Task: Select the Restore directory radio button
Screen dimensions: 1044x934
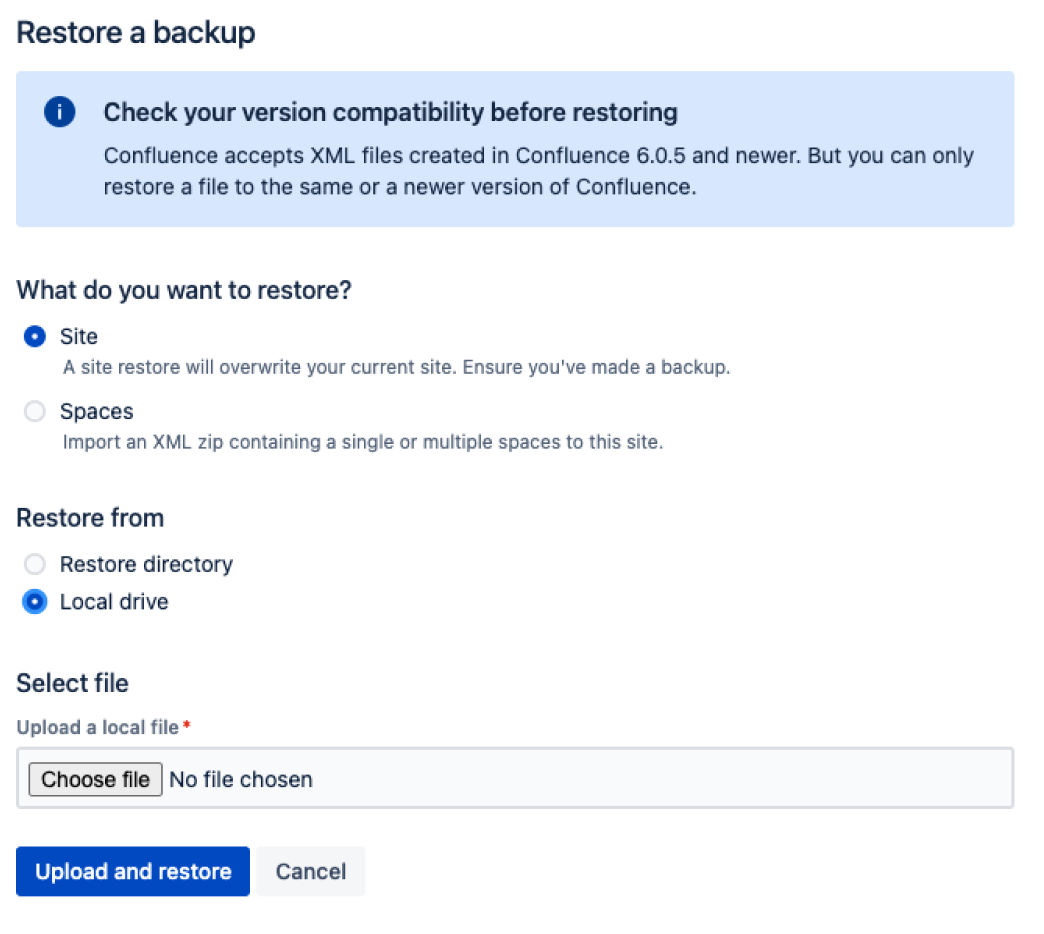Action: tap(35, 564)
